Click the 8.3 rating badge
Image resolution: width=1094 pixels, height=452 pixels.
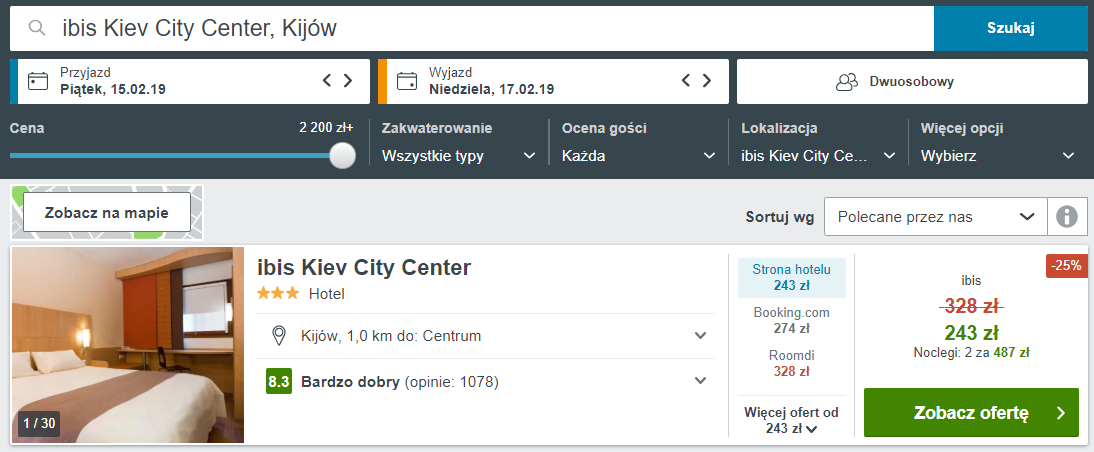[279, 382]
